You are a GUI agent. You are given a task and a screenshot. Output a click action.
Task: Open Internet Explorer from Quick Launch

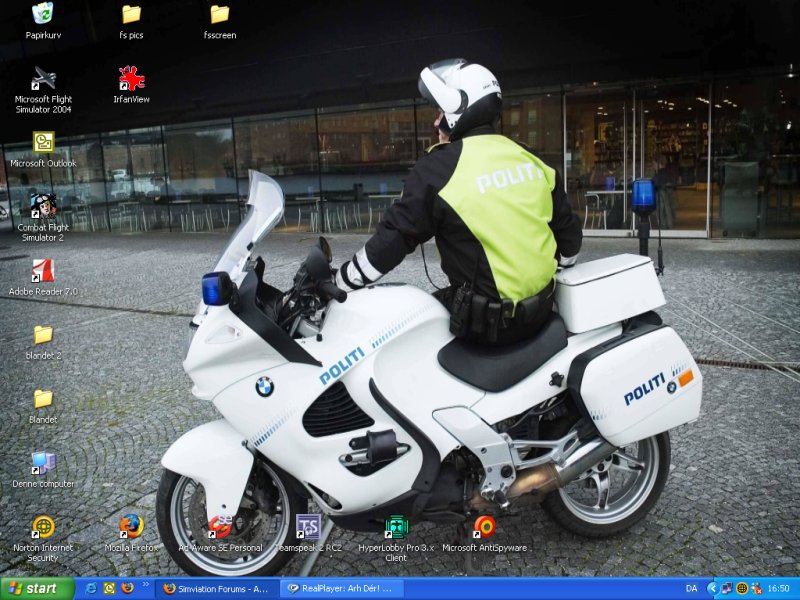pyautogui.click(x=92, y=589)
